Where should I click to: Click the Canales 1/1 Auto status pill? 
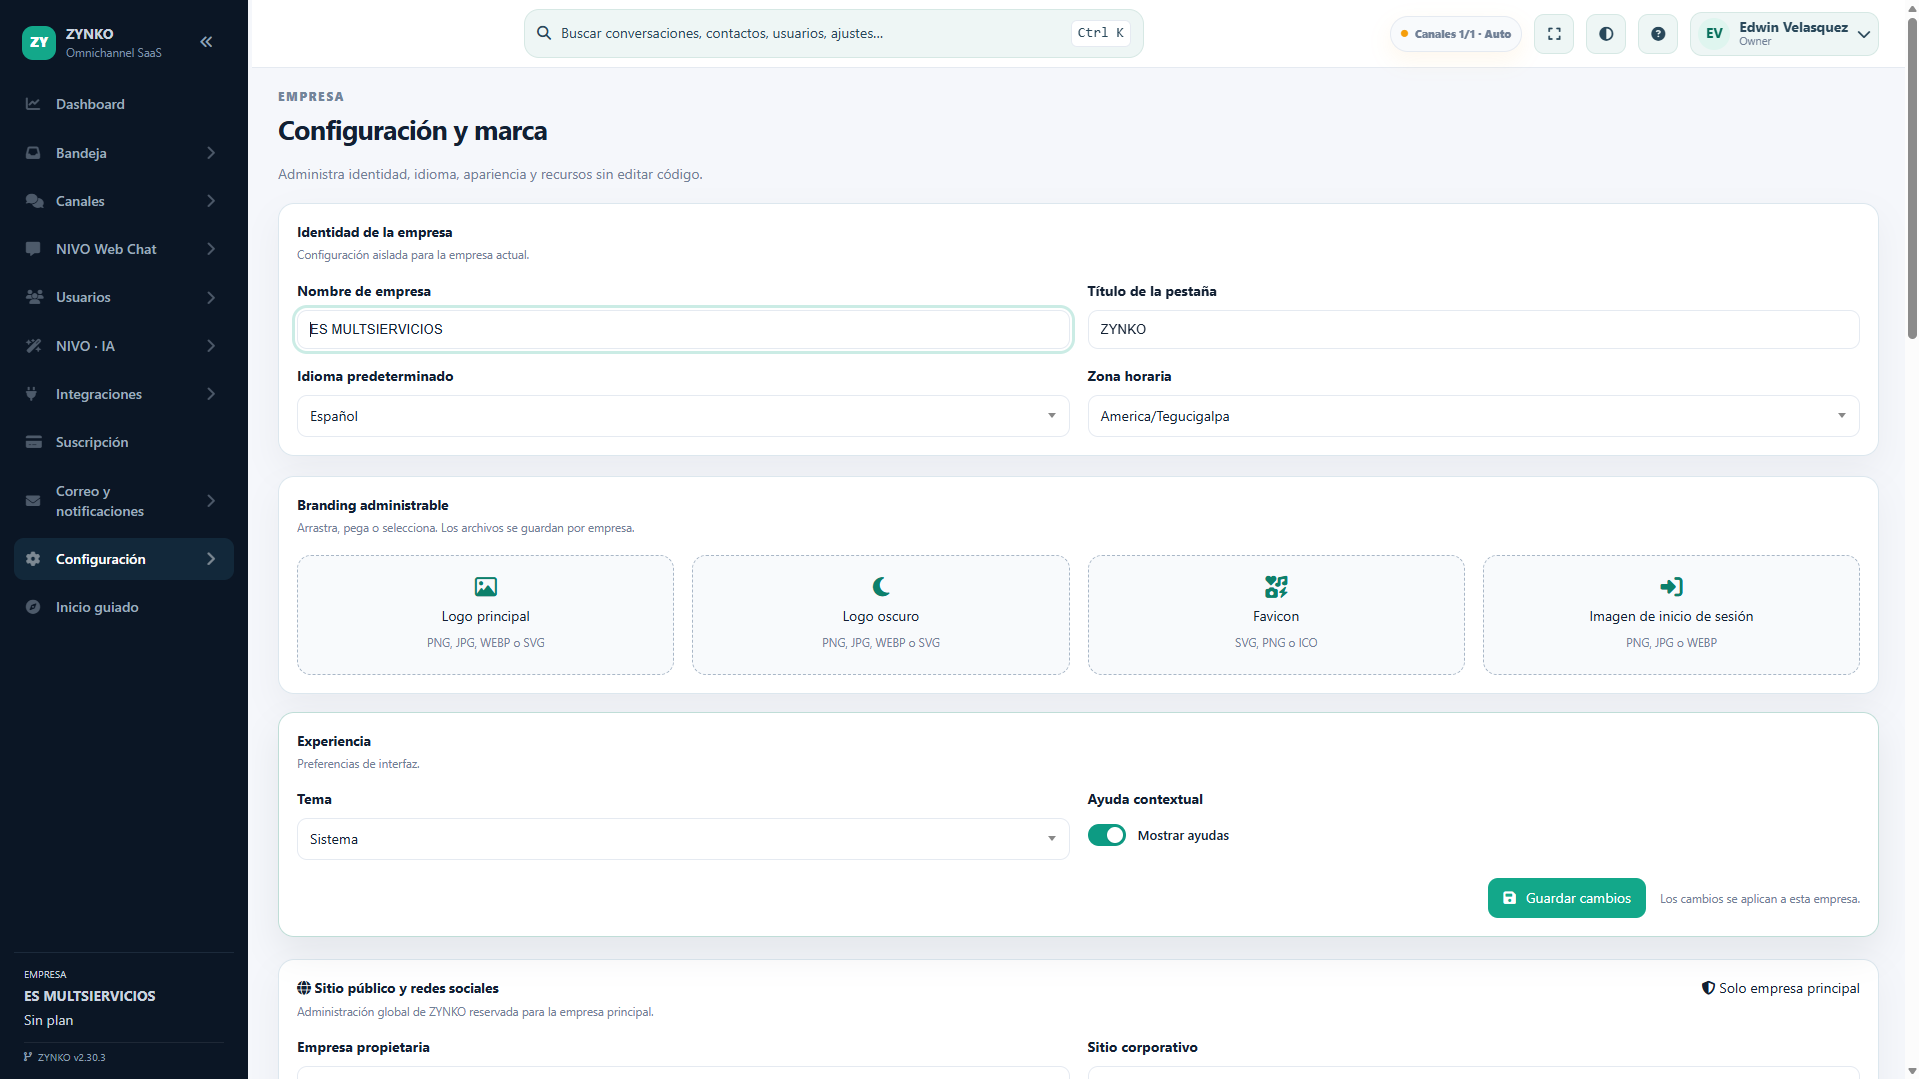[x=1456, y=34]
